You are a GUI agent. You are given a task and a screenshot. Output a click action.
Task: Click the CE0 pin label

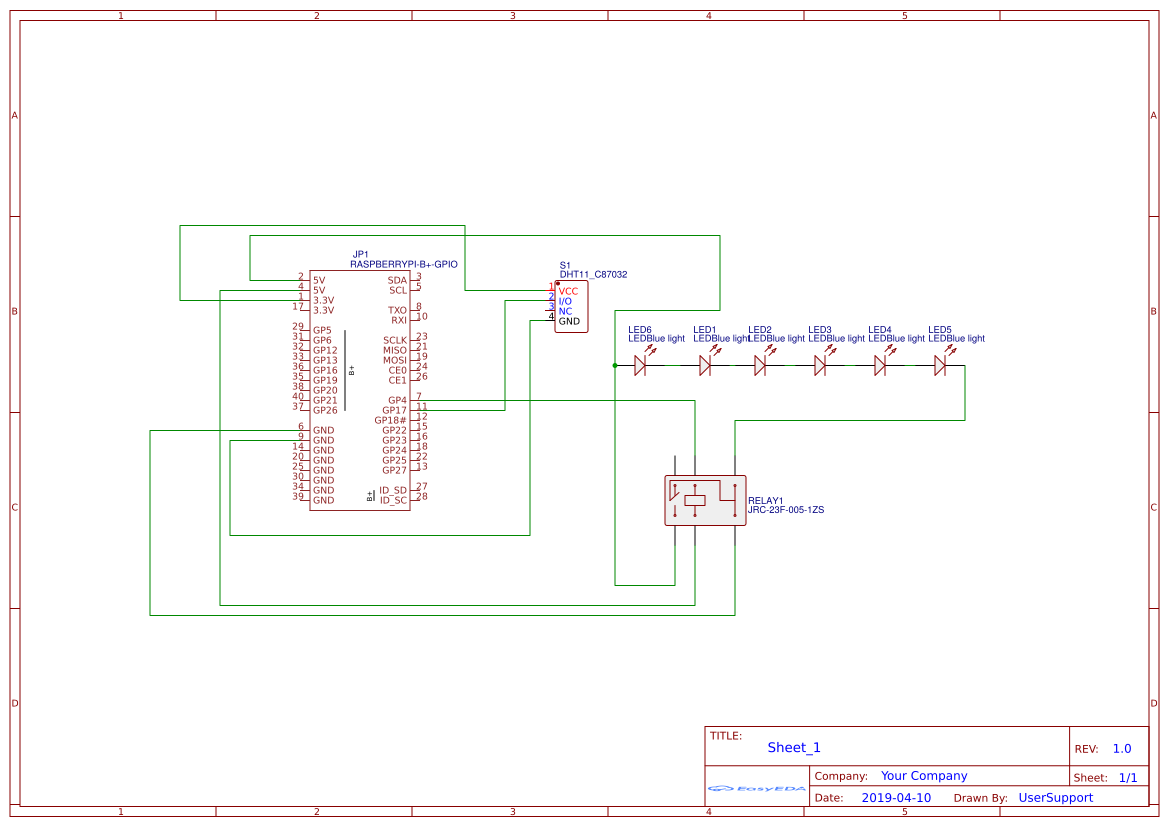398,371
